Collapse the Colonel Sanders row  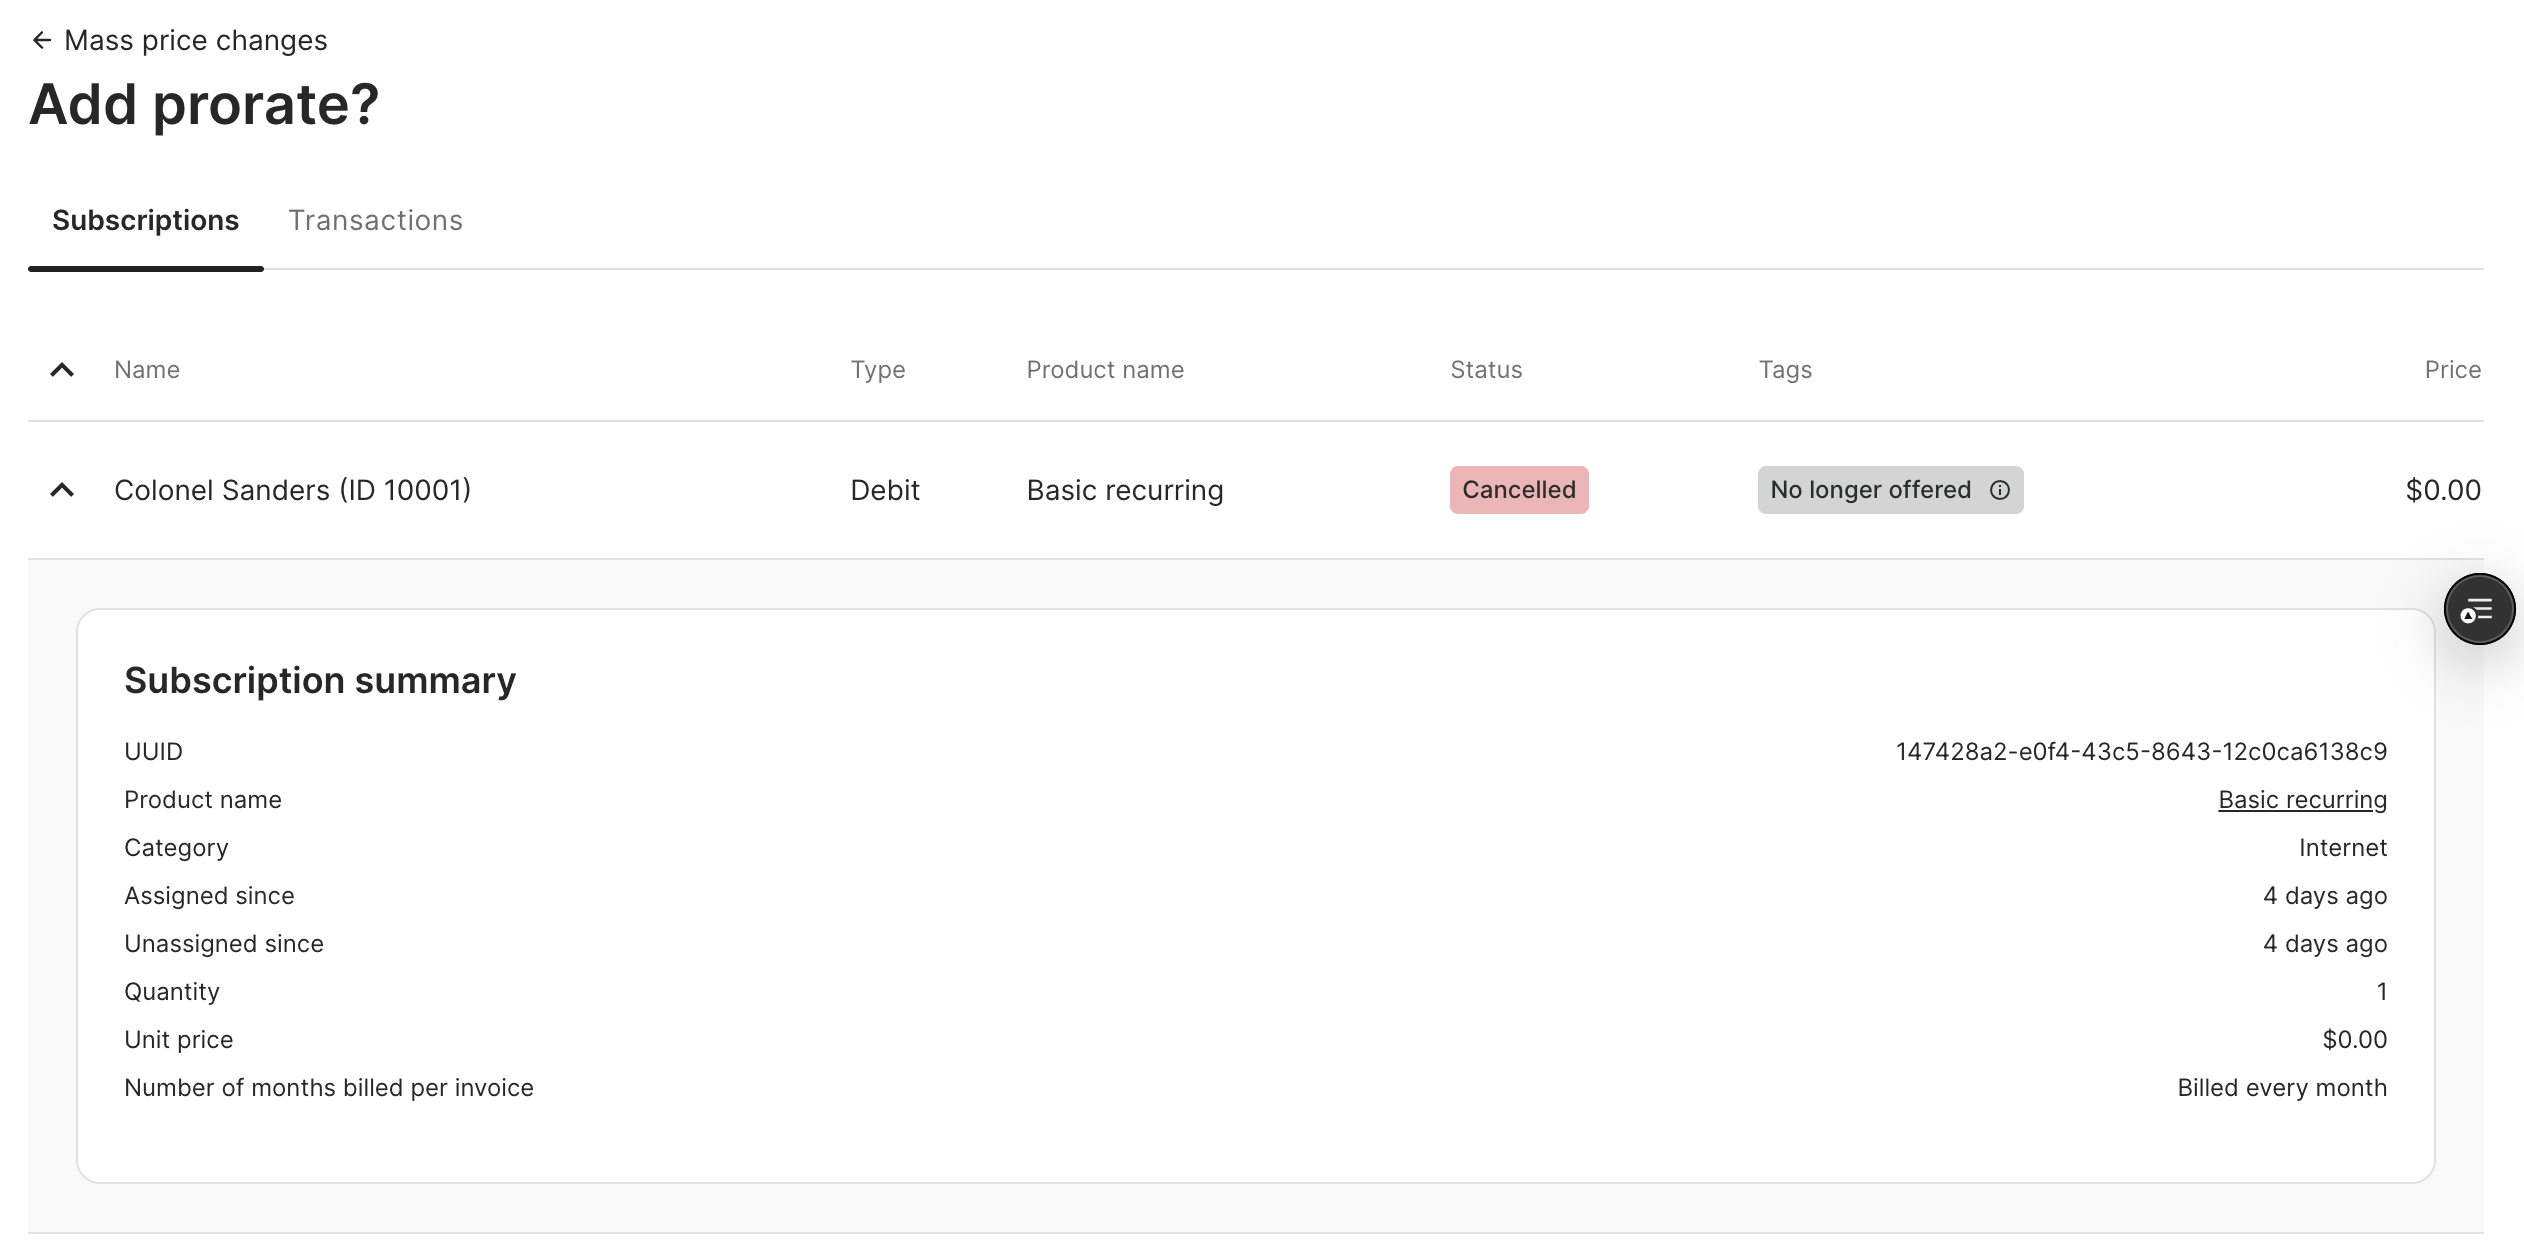coord(62,490)
